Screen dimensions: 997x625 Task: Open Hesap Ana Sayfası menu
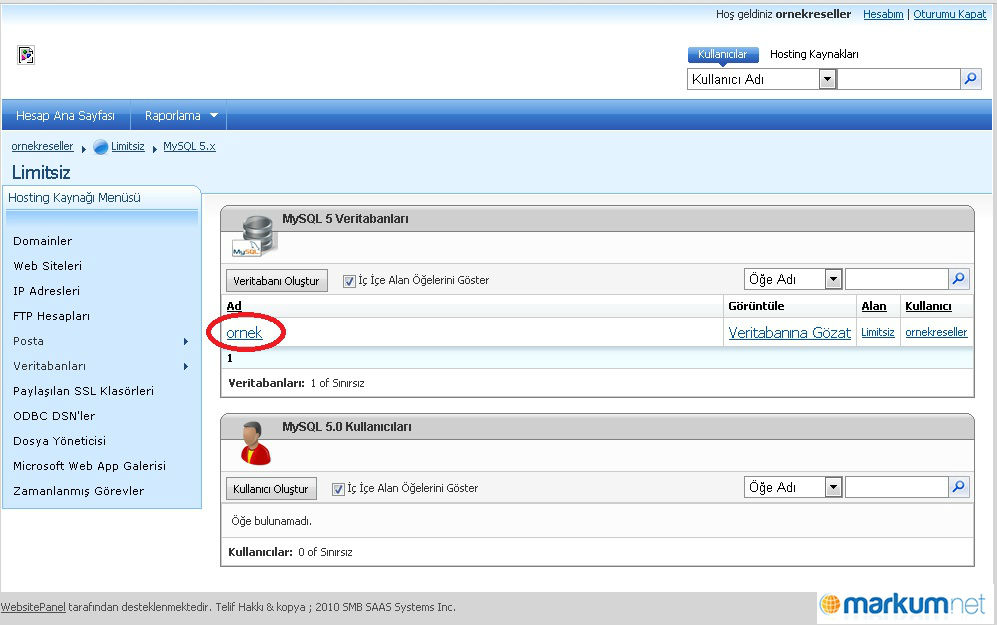[65, 116]
